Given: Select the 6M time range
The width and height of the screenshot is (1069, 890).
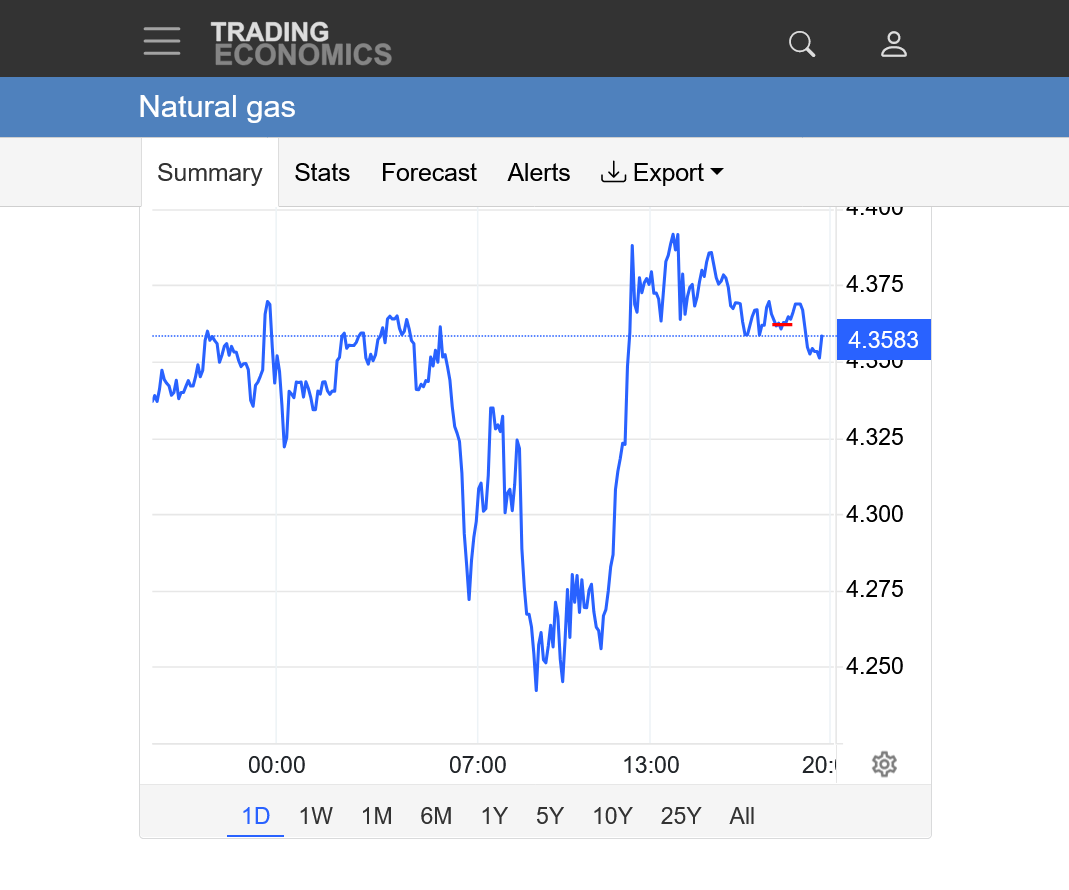Looking at the screenshot, I should coord(436,816).
